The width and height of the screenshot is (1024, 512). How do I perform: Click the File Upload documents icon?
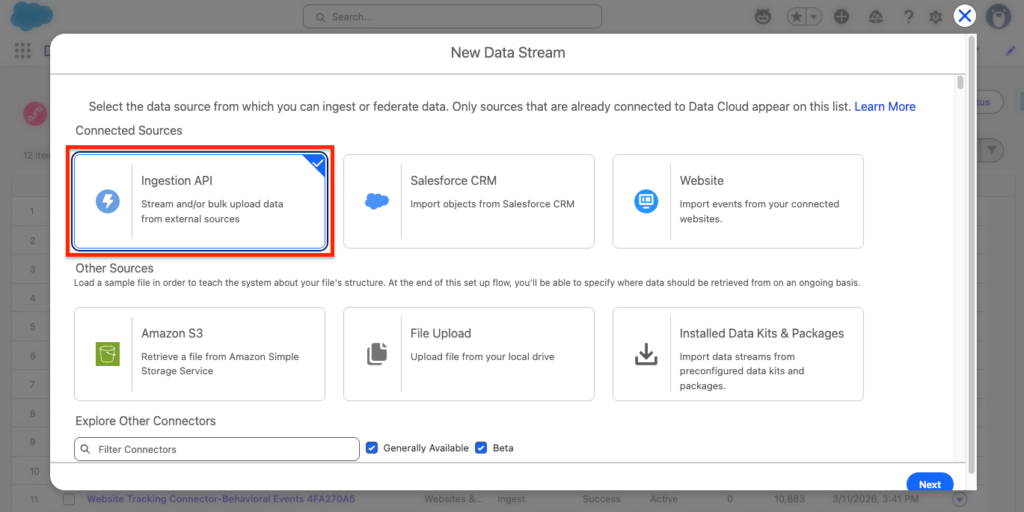click(x=376, y=354)
